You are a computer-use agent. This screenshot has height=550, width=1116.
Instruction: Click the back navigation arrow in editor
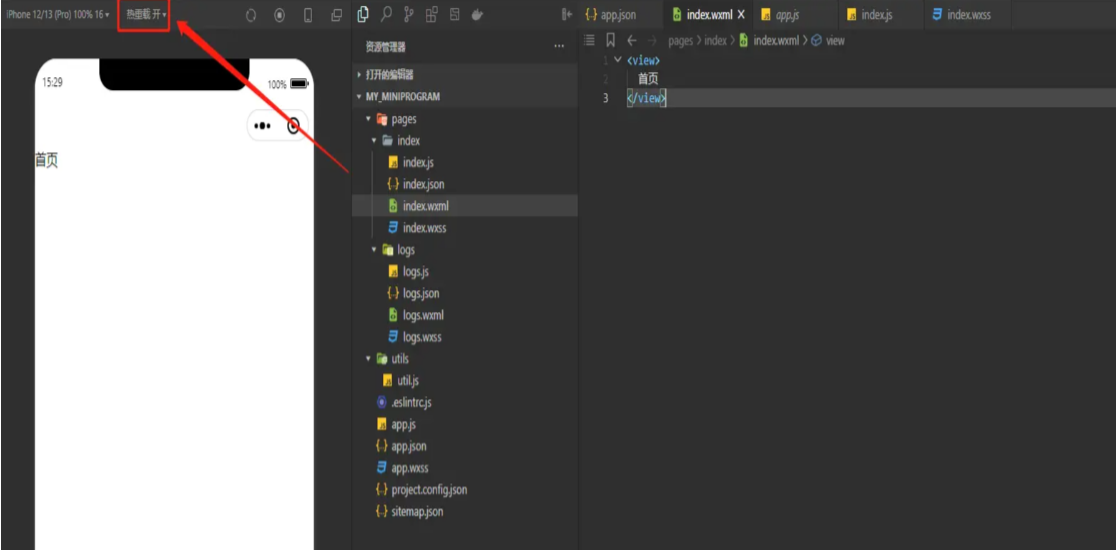coord(632,41)
